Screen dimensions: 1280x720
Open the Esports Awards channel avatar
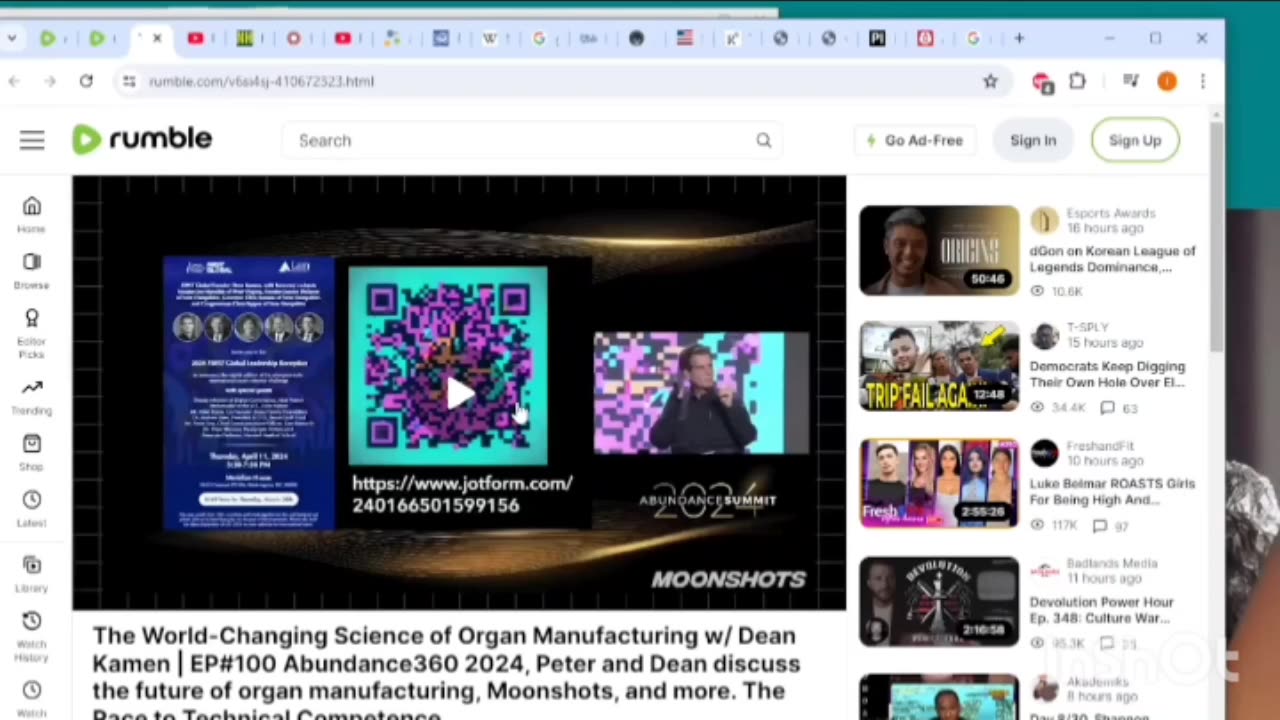pos(1044,220)
